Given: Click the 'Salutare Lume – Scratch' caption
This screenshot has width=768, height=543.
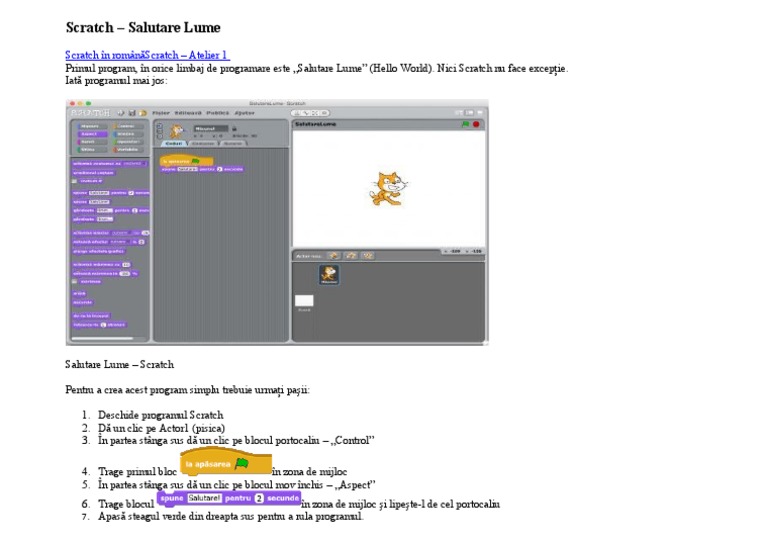Looking at the screenshot, I should [x=120, y=364].
